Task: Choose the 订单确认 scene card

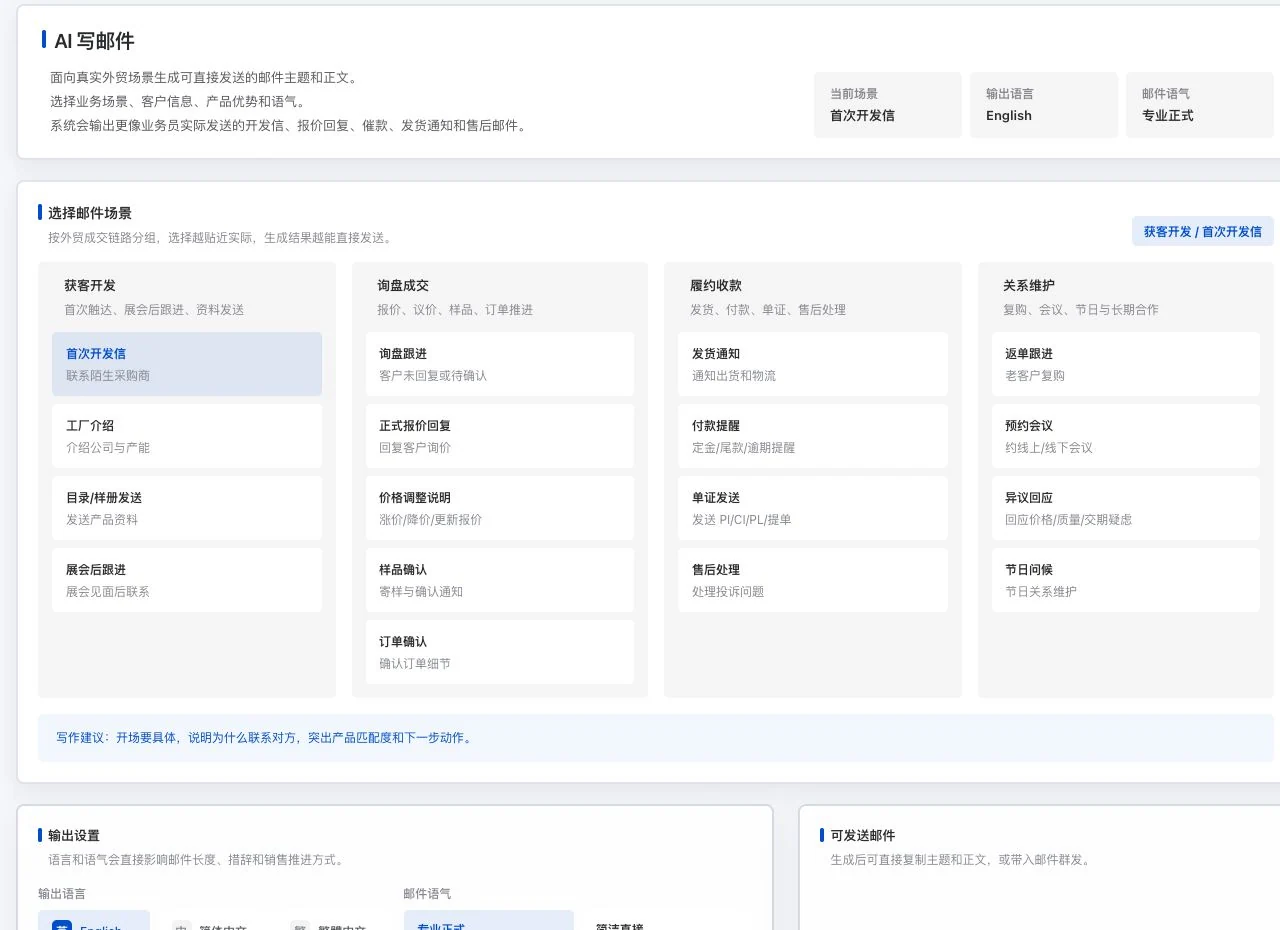Action: click(x=500, y=652)
